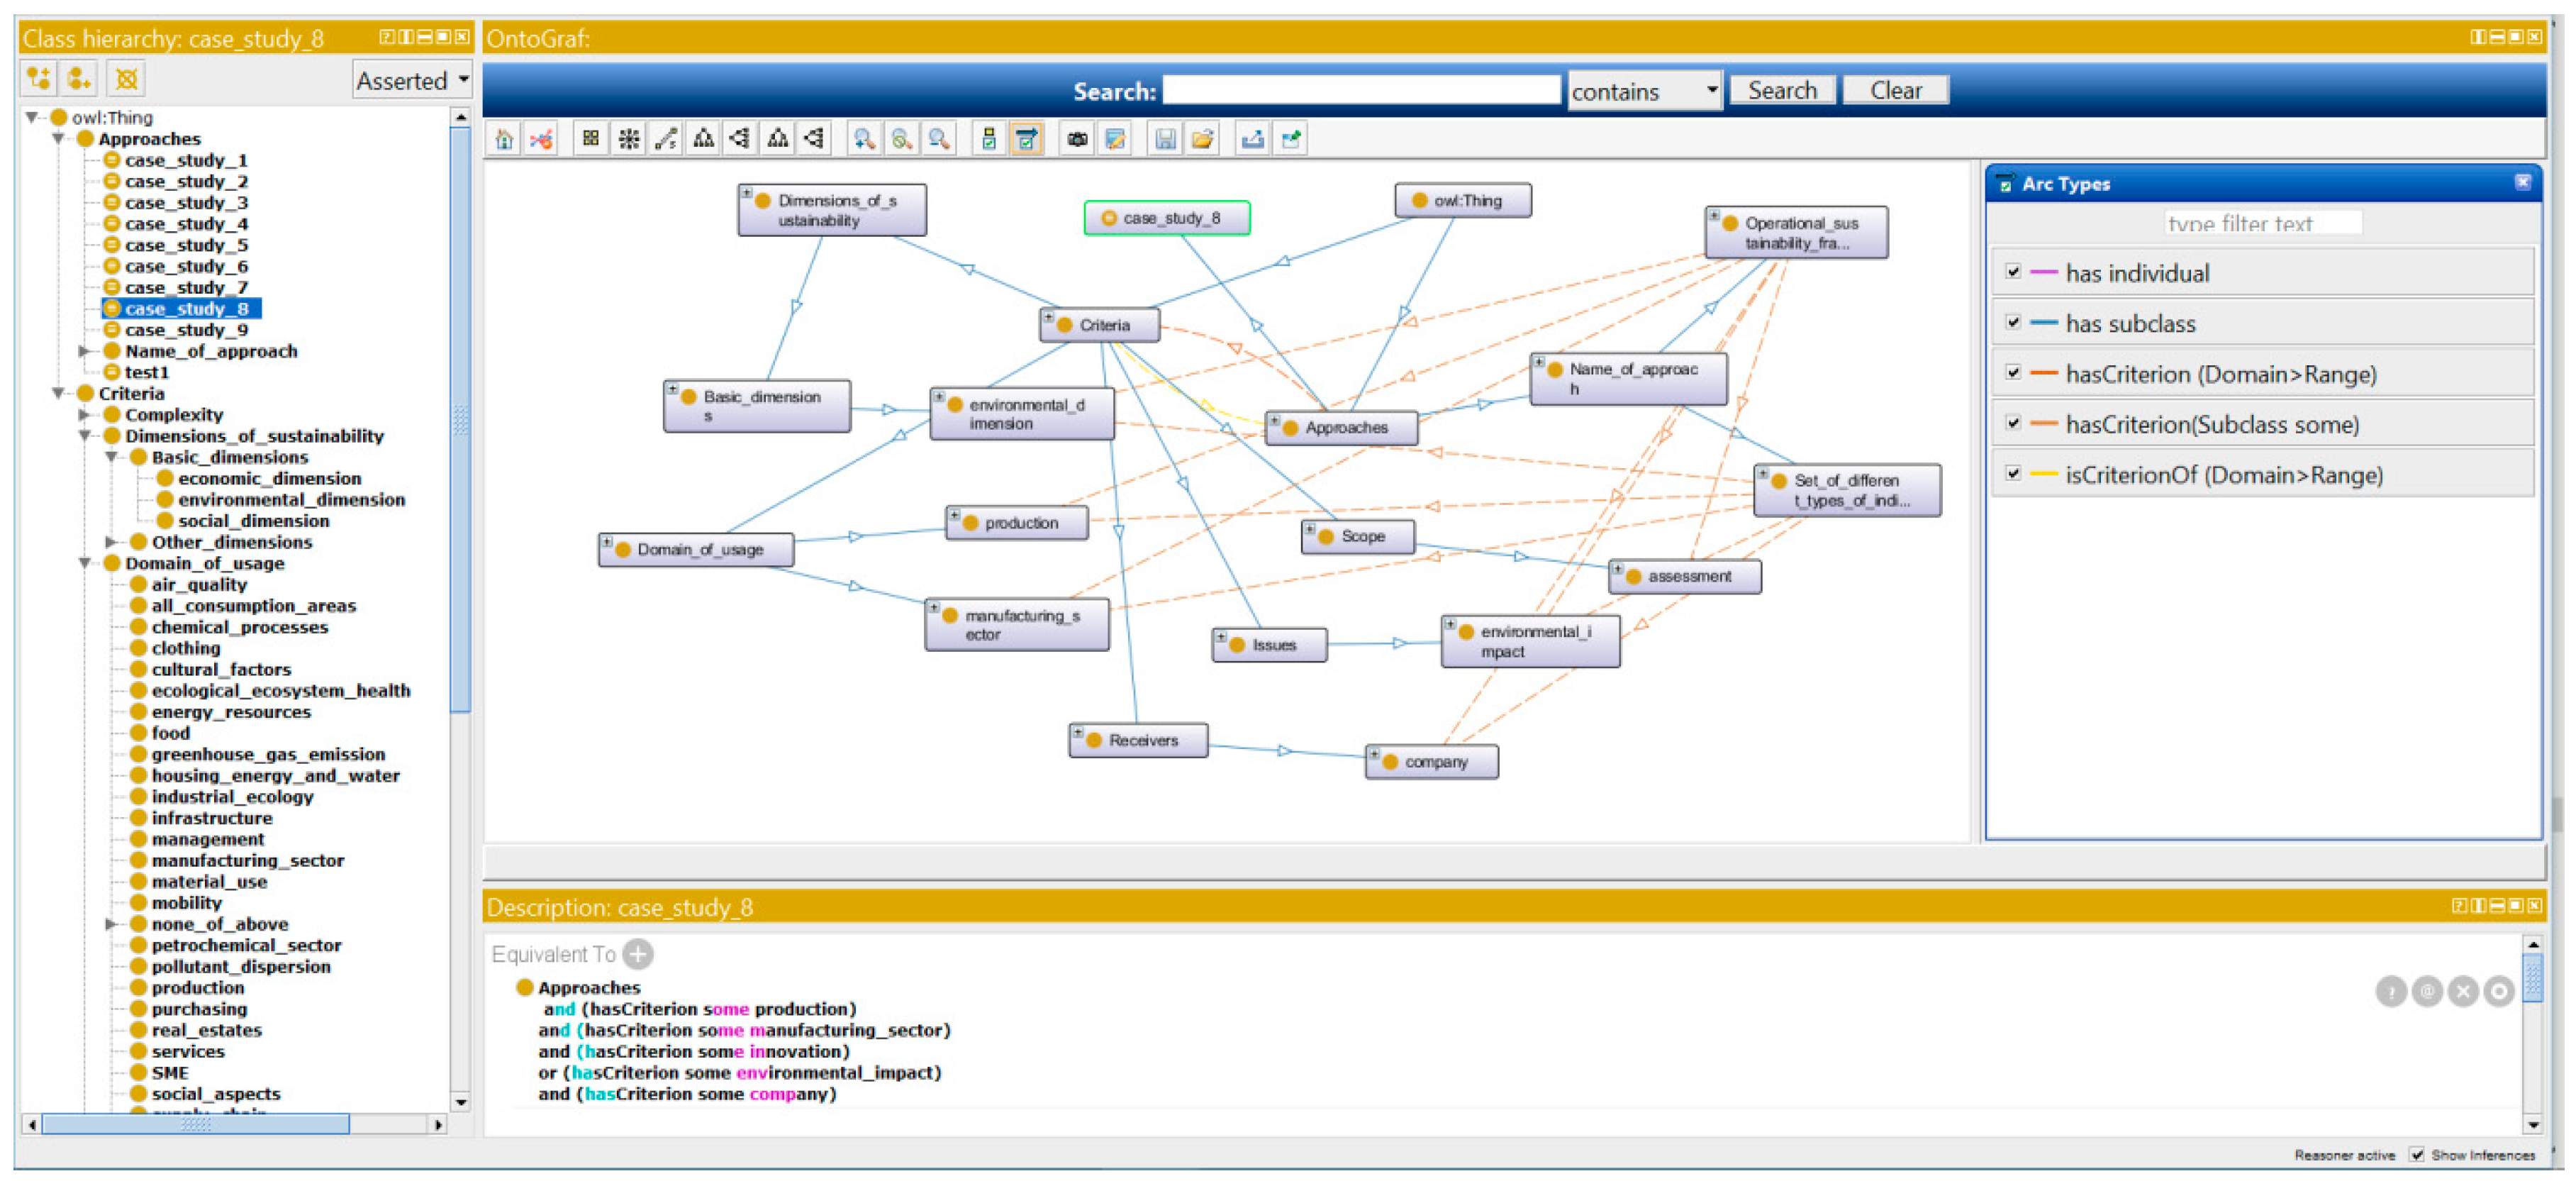Screen dimensions: 2576x1181
Task: Open the Asserted dropdown
Action: pyautogui.click(x=412, y=80)
